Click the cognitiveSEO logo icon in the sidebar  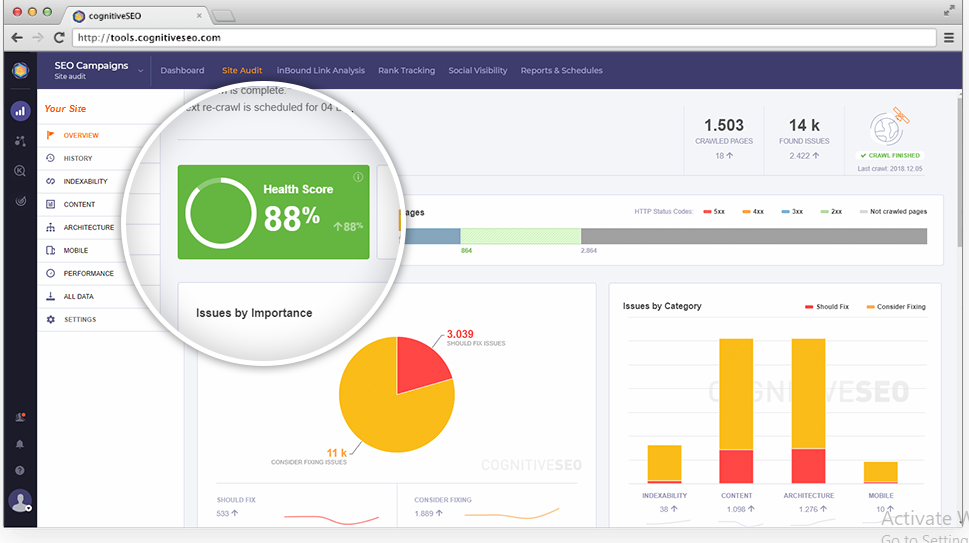point(20,70)
